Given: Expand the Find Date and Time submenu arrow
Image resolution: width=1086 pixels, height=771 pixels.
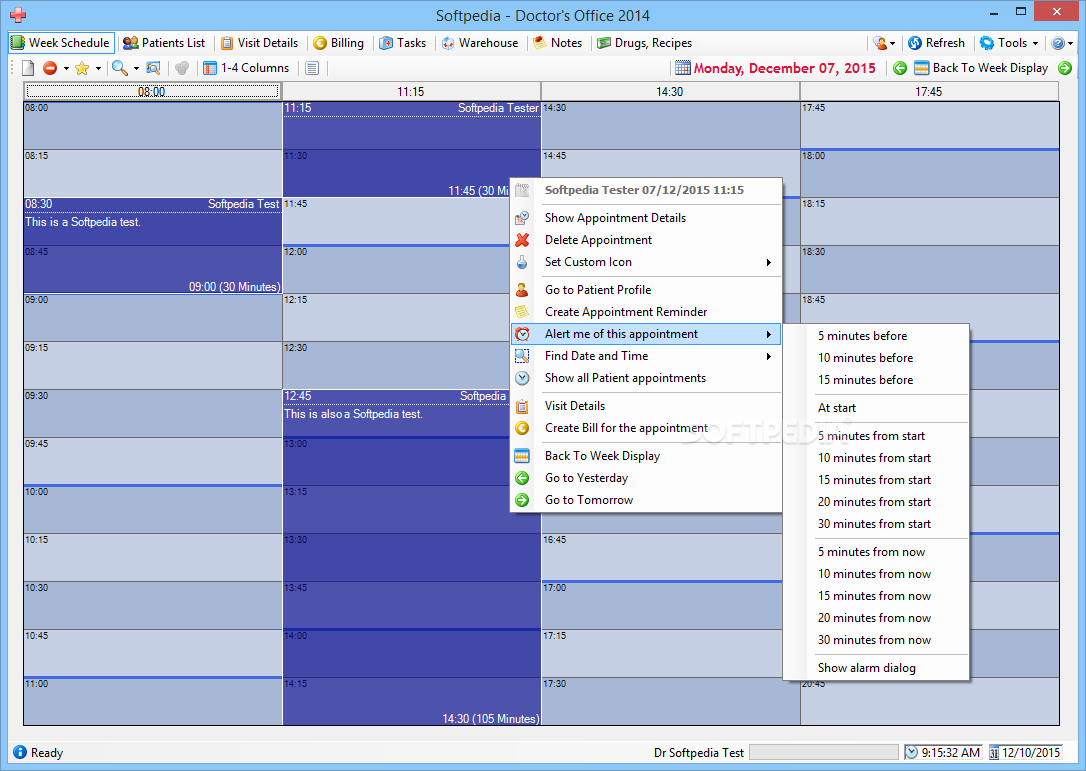Looking at the screenshot, I should point(769,356).
